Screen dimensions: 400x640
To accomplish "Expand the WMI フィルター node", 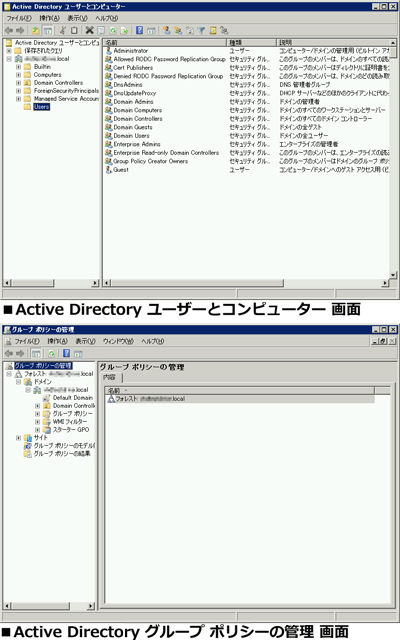I will pos(37,422).
